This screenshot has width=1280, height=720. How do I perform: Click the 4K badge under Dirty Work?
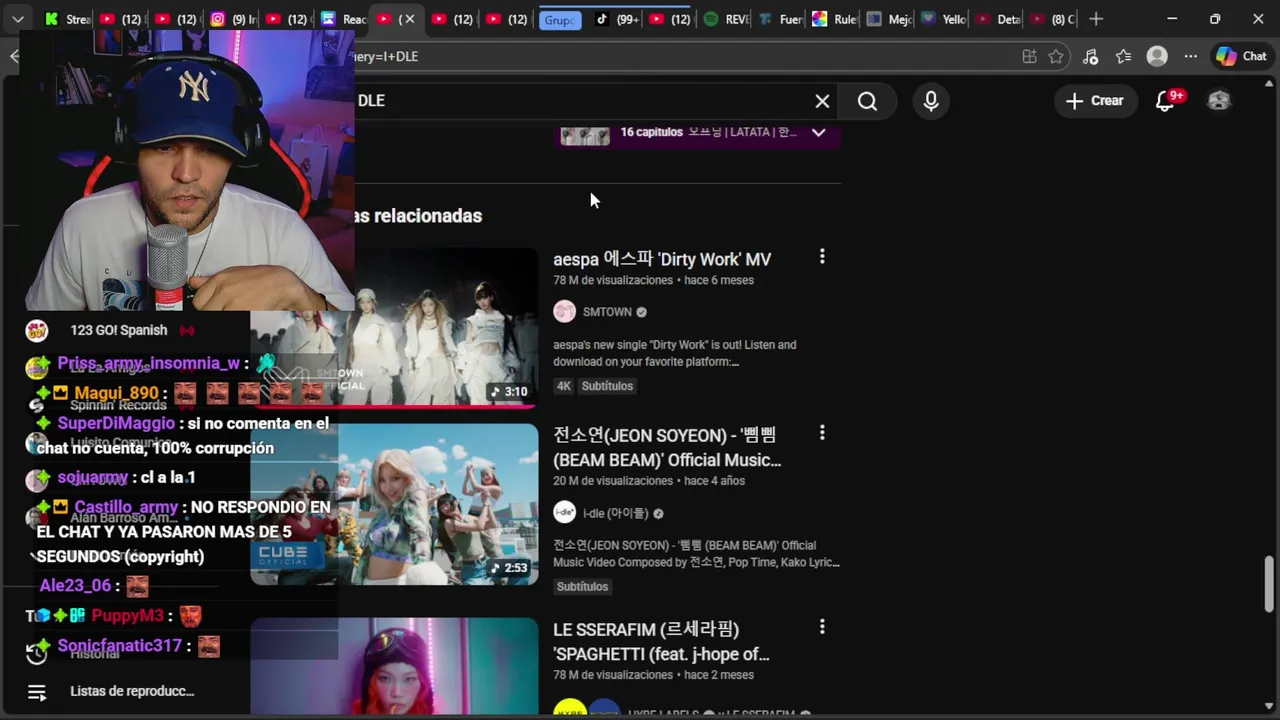pos(564,386)
